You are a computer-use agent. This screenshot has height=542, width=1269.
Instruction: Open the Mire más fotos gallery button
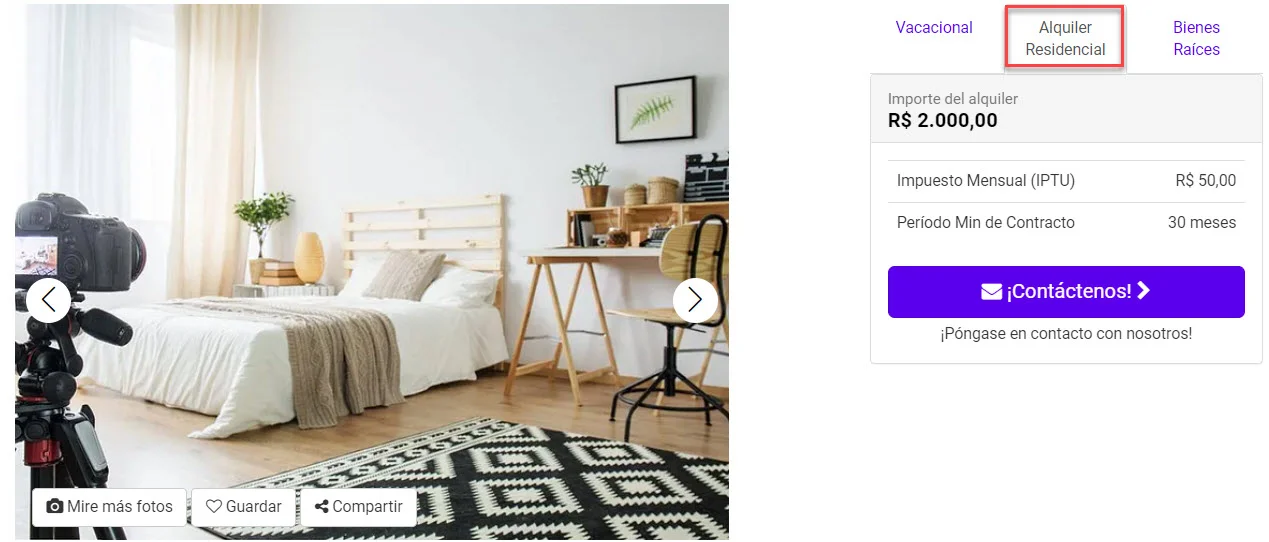tap(109, 506)
